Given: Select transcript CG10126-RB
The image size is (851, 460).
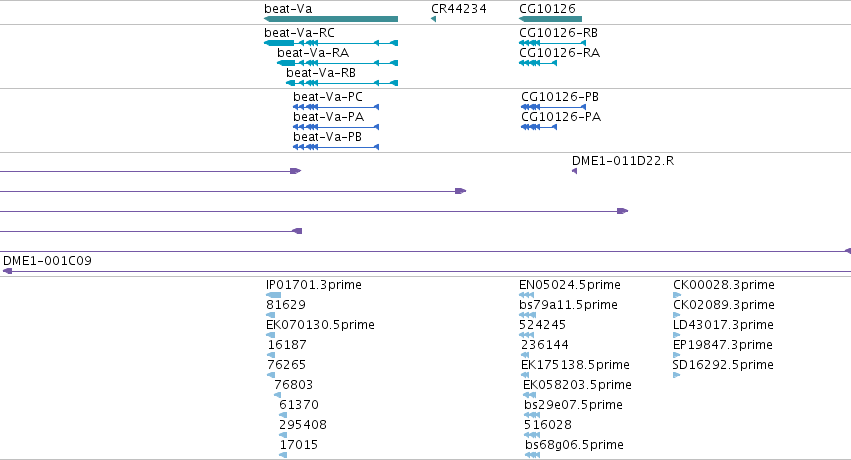Looking at the screenshot, I should tap(558, 33).
